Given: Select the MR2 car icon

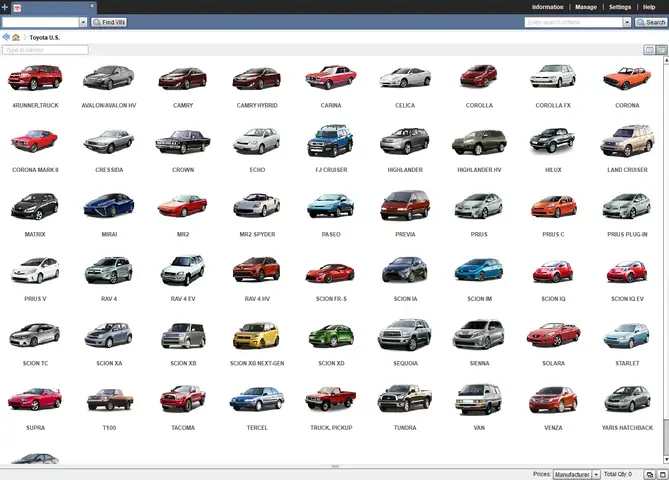Looking at the screenshot, I should point(183,206).
